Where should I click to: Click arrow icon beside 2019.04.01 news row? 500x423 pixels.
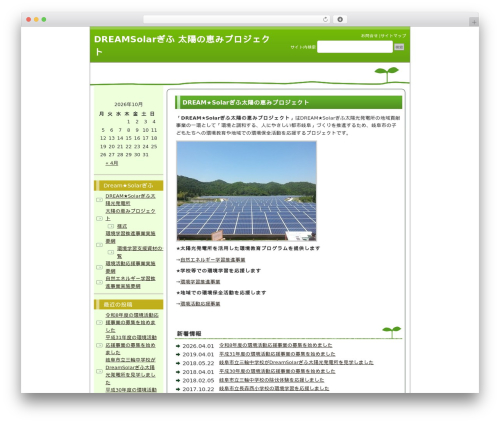pos(178,355)
